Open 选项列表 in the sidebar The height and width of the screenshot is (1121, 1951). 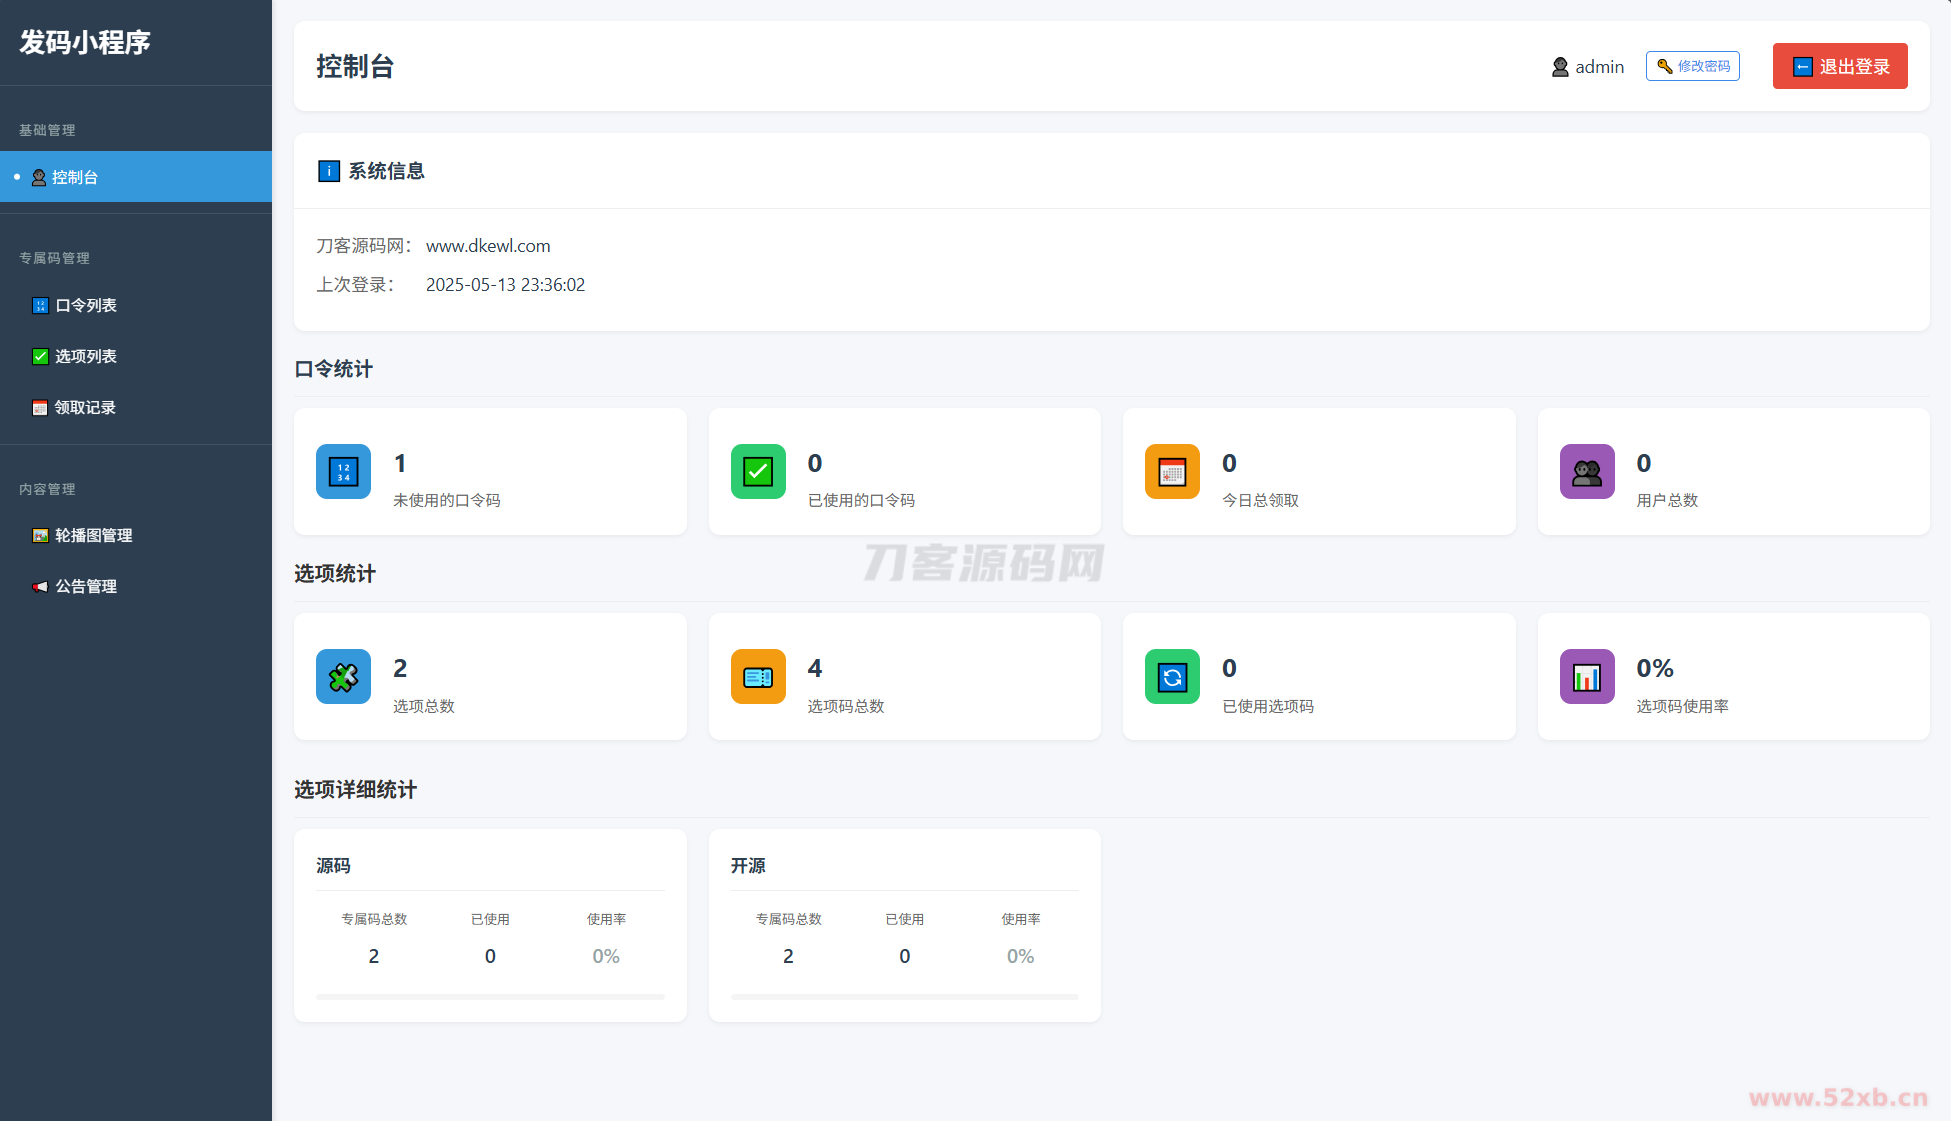(x=86, y=356)
